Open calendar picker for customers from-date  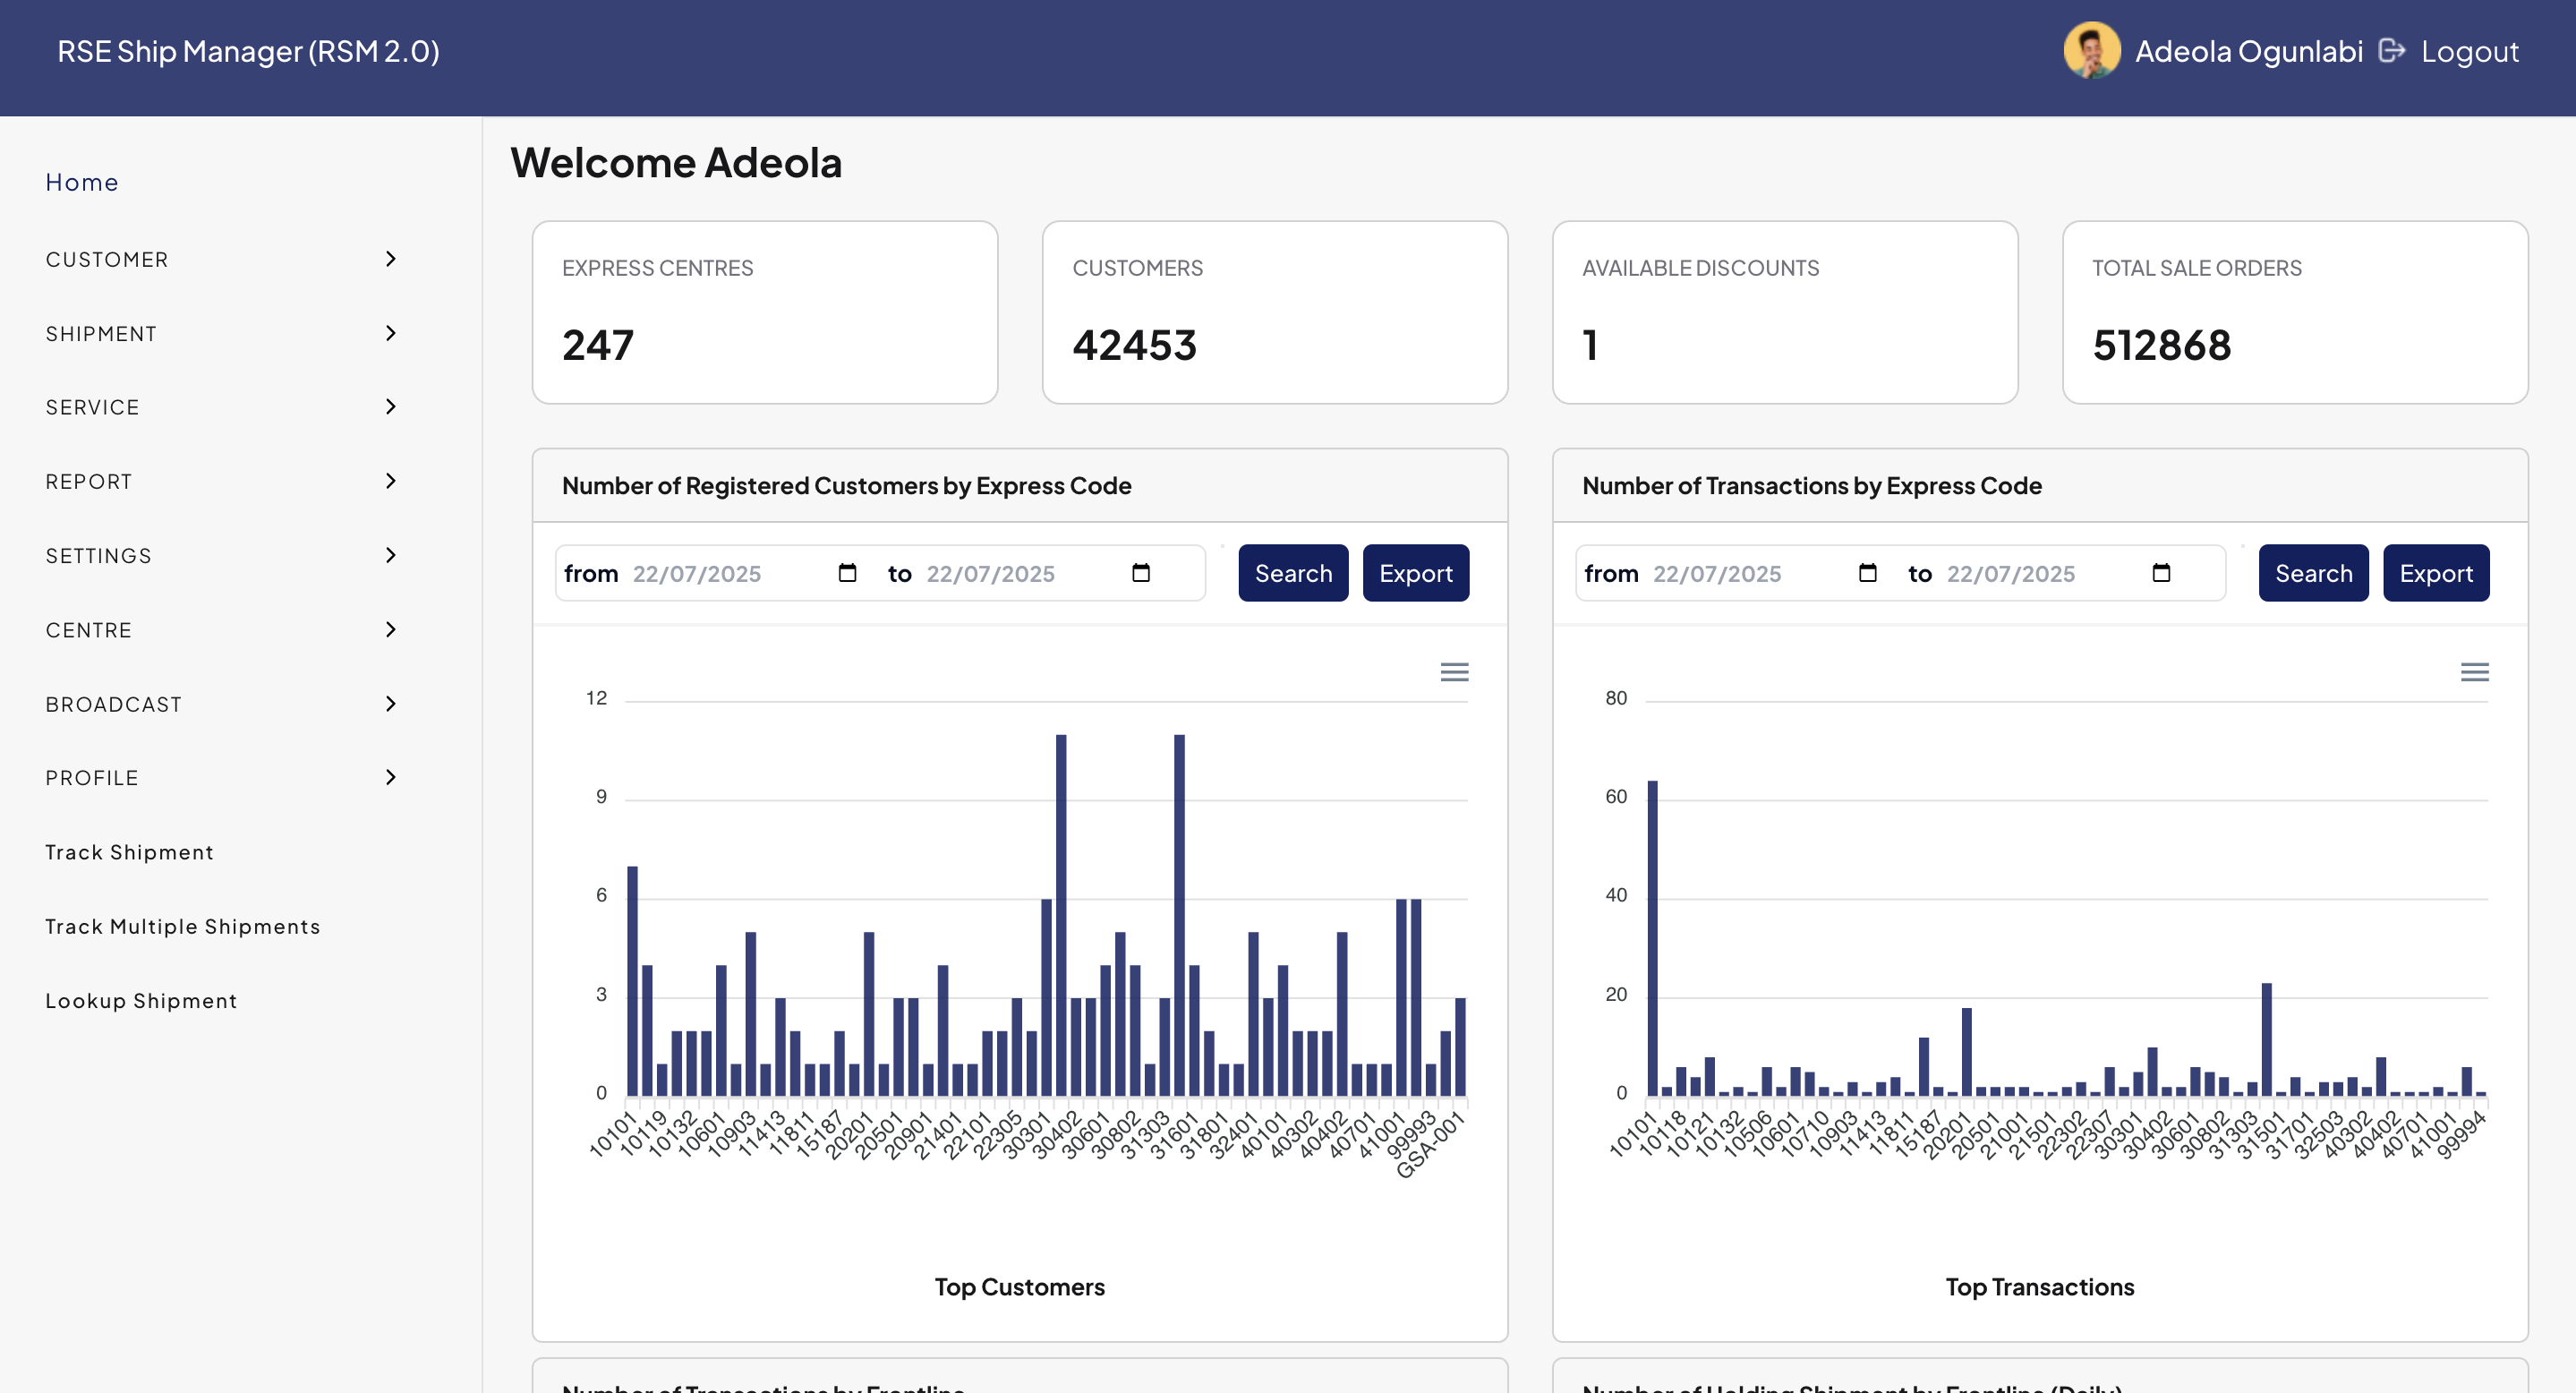point(847,573)
